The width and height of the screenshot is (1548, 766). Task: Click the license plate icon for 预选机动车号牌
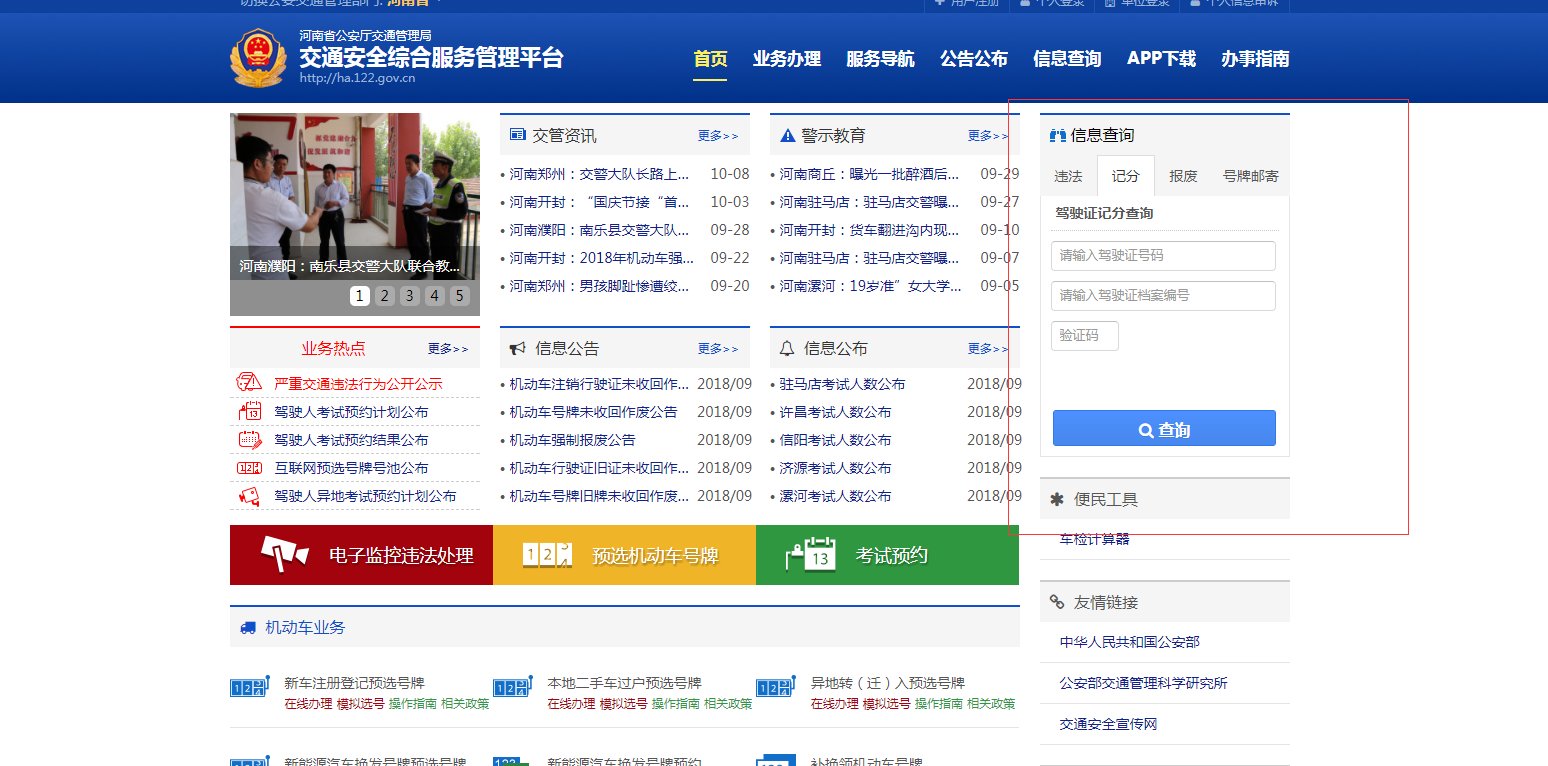(x=549, y=555)
